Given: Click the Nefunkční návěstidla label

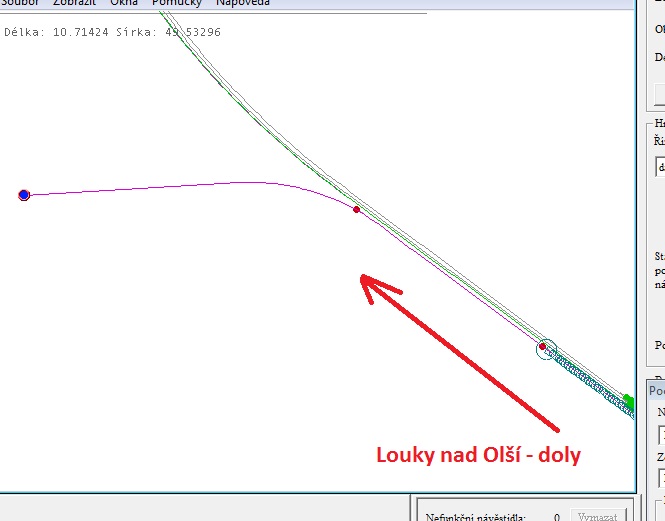Looking at the screenshot, I should (475, 517).
